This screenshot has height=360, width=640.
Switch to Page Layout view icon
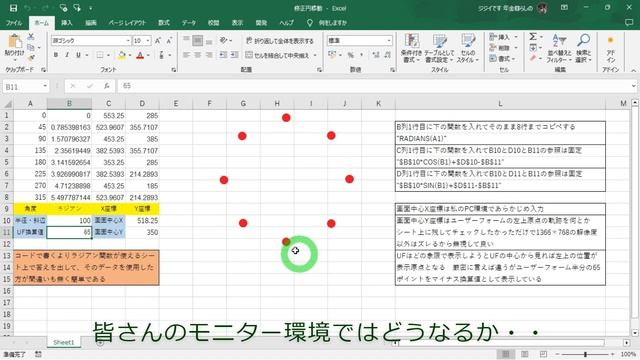pos(524,354)
